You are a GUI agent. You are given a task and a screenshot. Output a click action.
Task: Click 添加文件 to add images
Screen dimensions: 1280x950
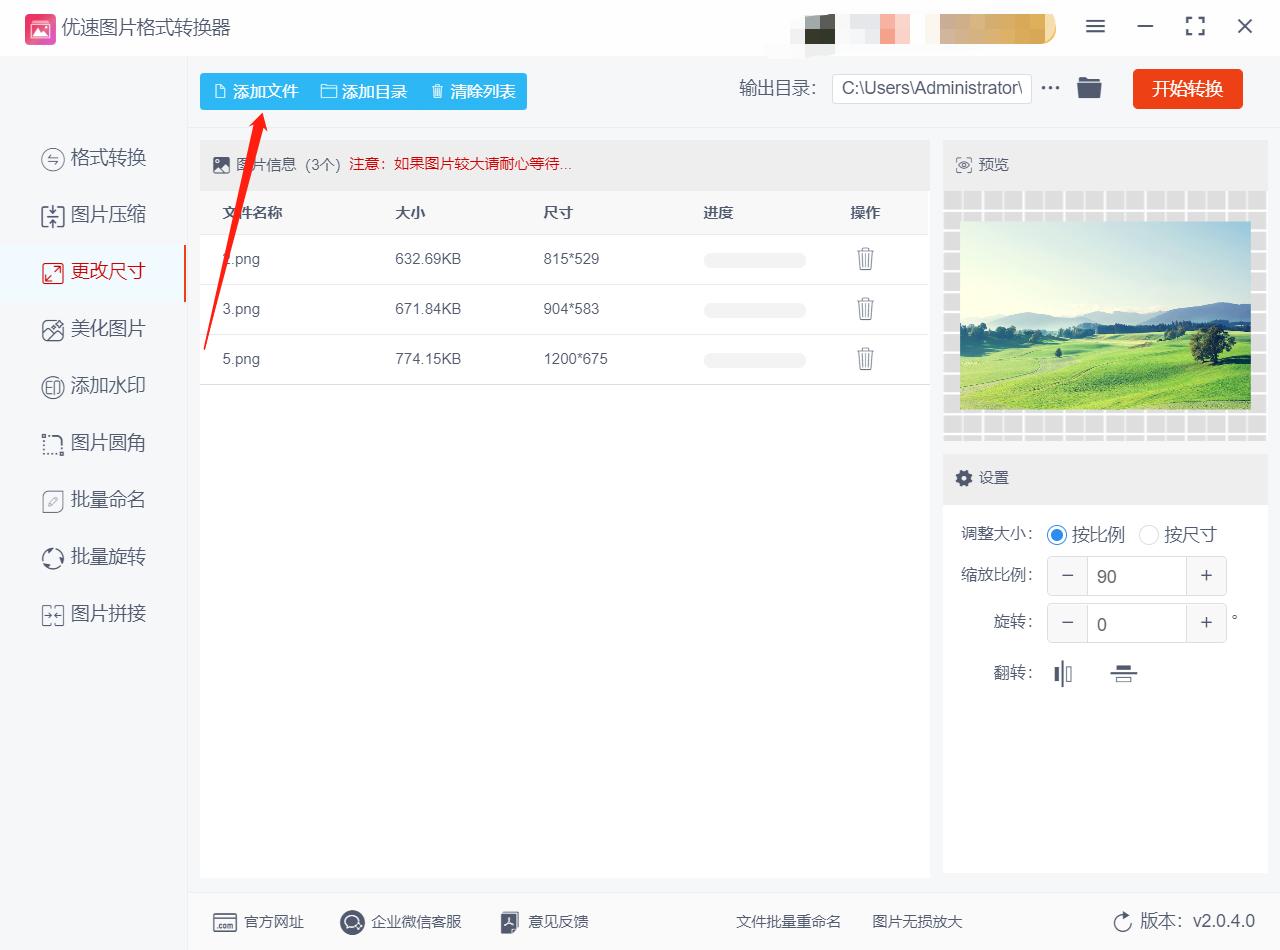click(x=256, y=91)
